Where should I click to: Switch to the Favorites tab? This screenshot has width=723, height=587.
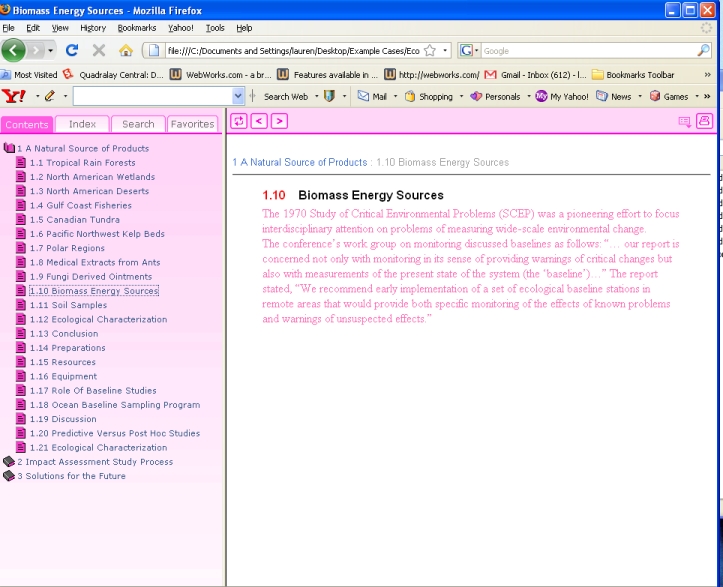click(x=192, y=124)
